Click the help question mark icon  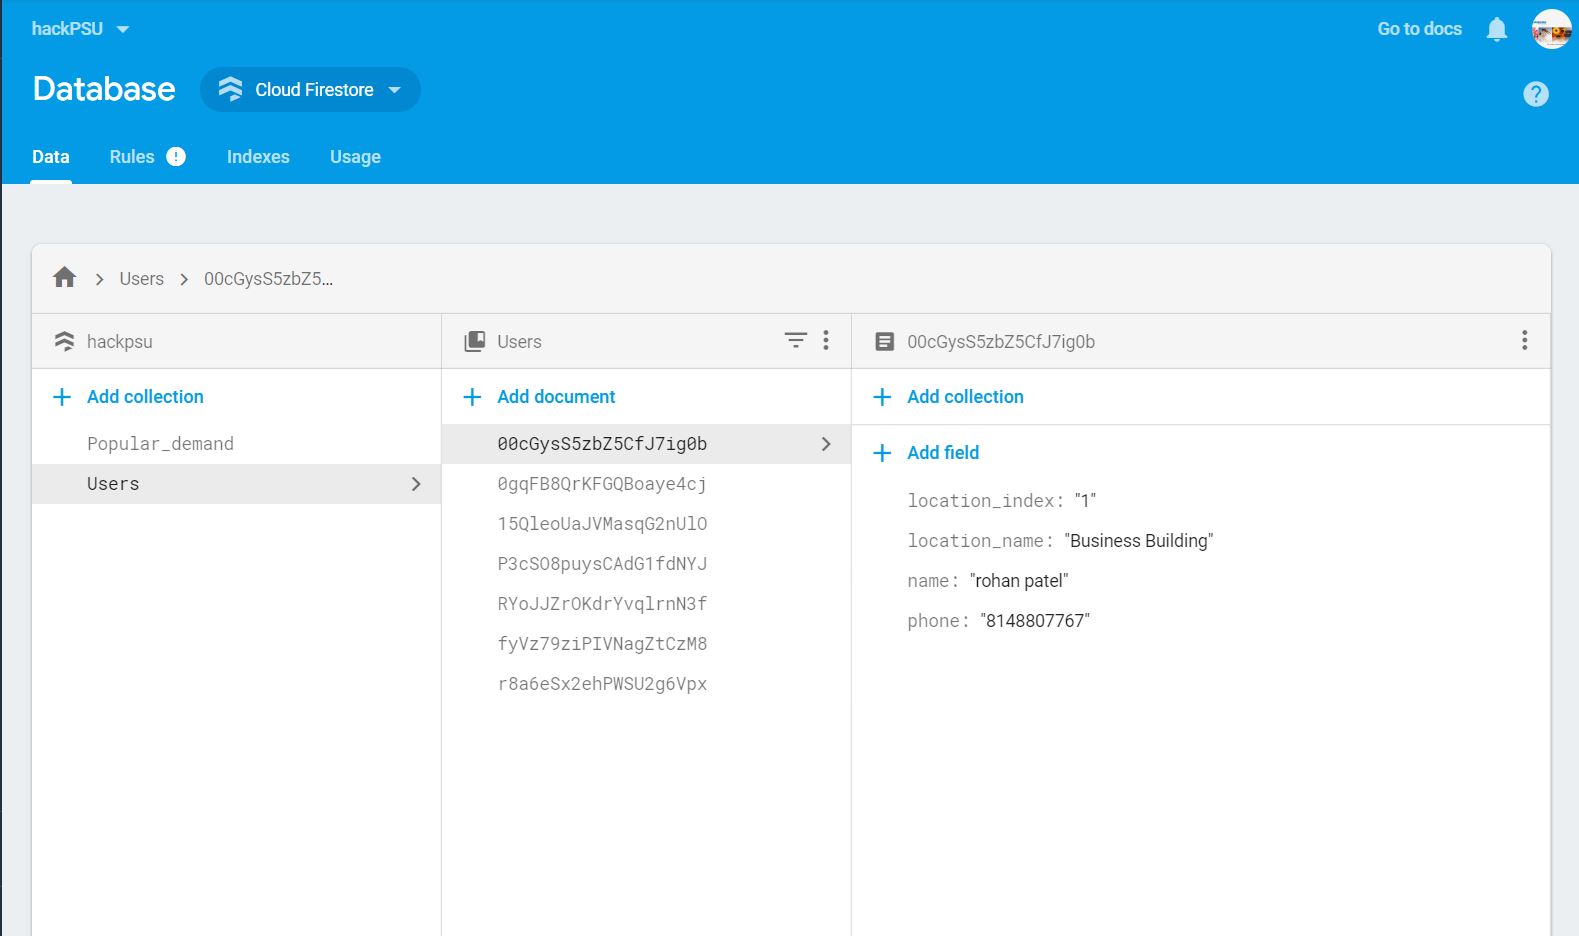pyautogui.click(x=1535, y=94)
